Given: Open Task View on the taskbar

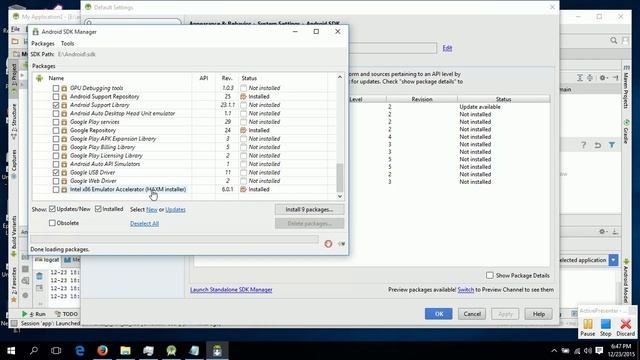Looking at the screenshot, I should coord(56,351).
